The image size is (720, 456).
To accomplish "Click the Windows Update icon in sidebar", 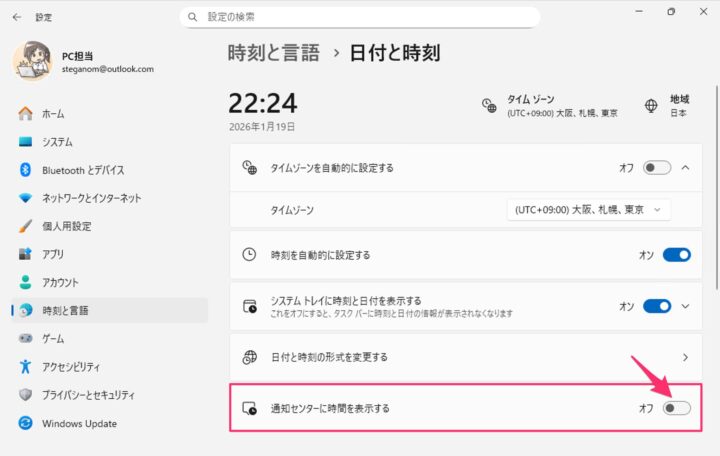I will point(26,423).
